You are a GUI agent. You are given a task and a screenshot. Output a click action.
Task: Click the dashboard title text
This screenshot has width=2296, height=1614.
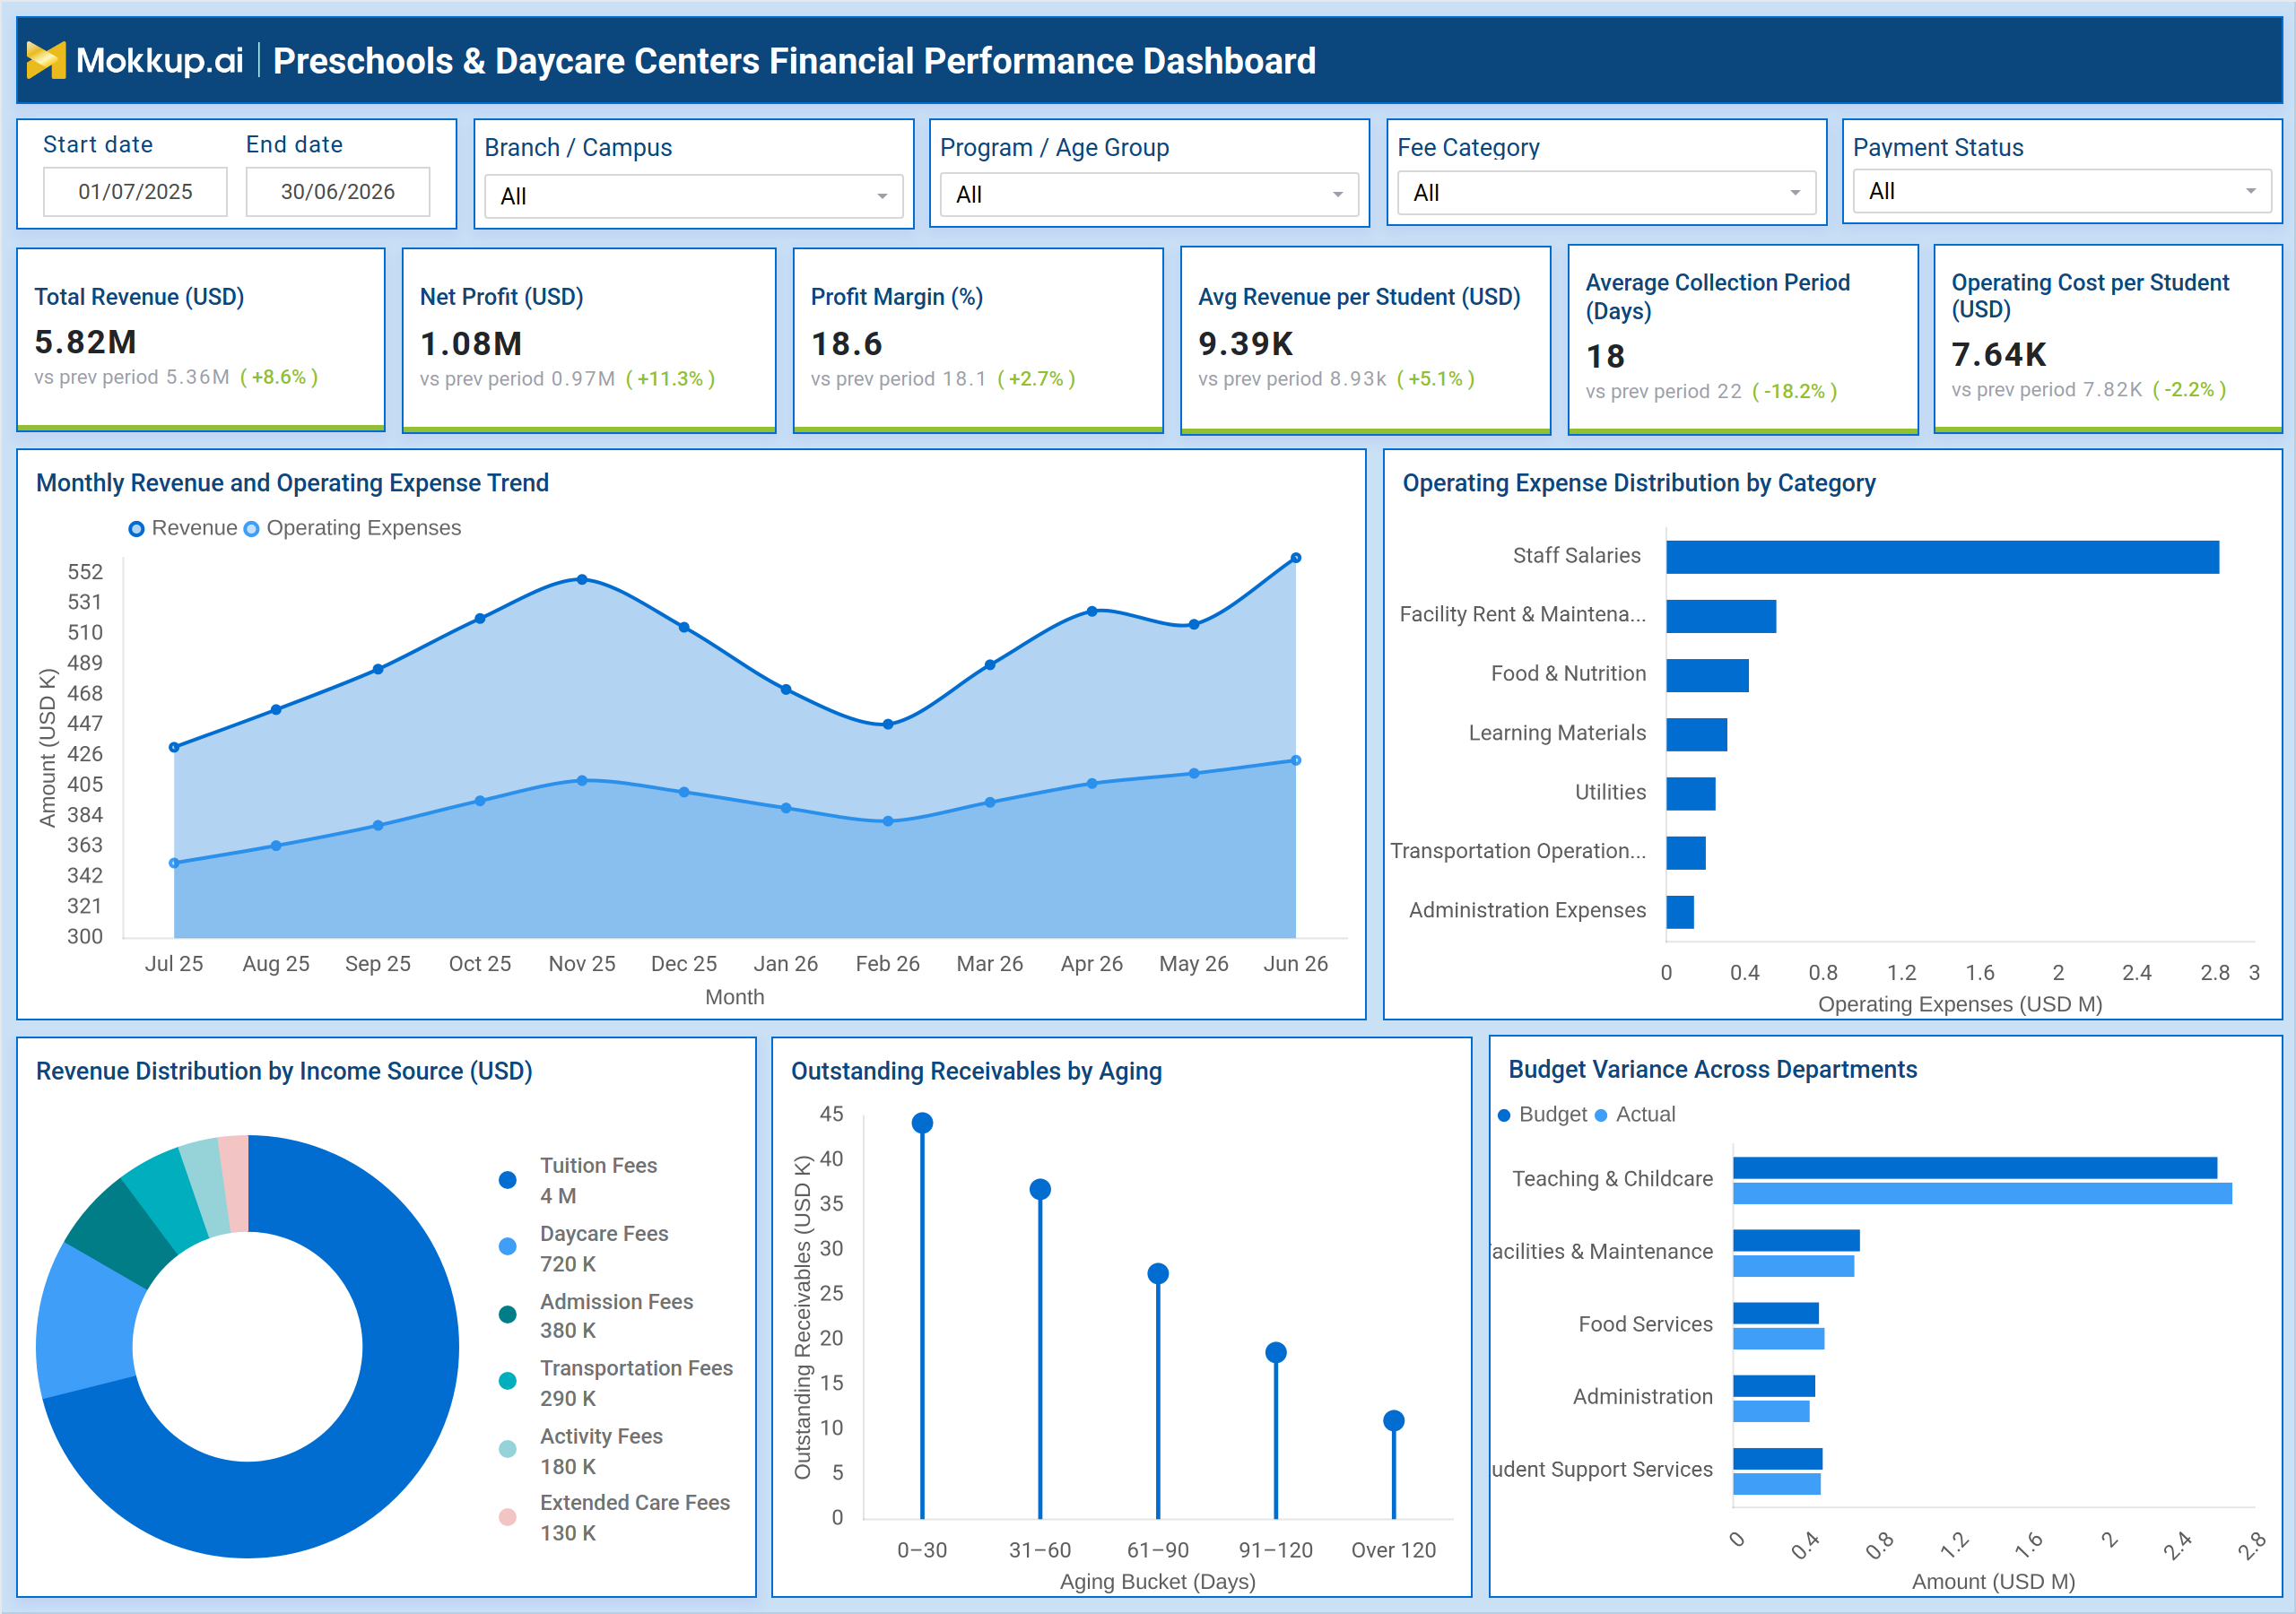point(794,61)
